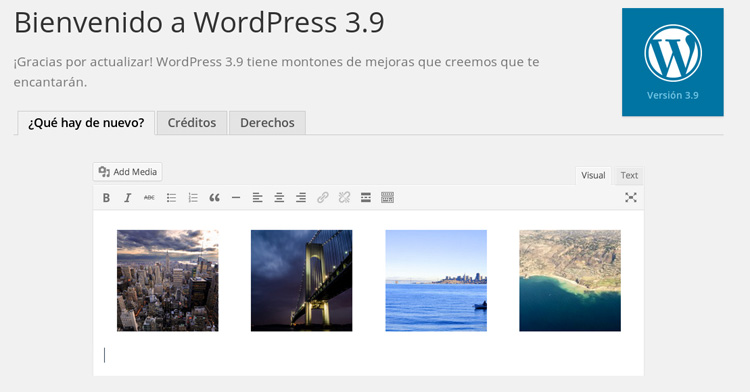The image size is (750, 392).
Task: Toggle italic formatting in editor toolbar
Action: pos(127,197)
